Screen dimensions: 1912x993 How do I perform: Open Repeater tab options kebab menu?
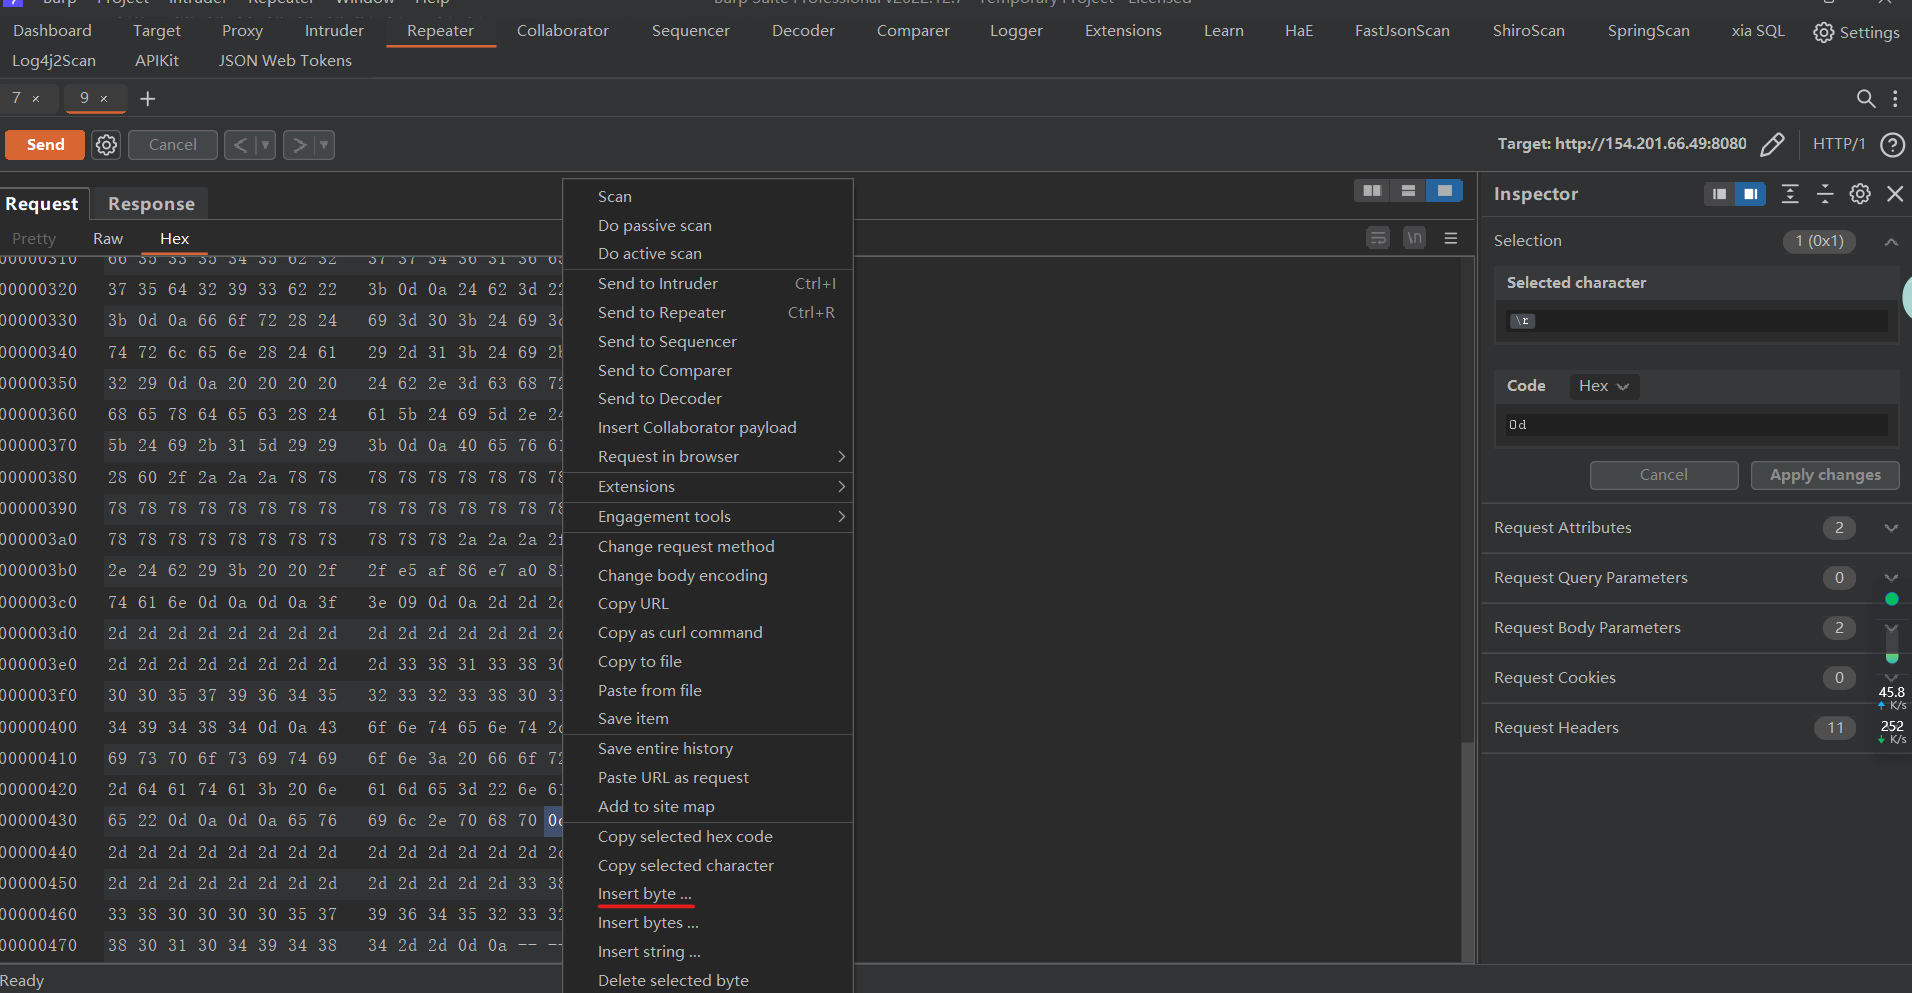(1895, 98)
